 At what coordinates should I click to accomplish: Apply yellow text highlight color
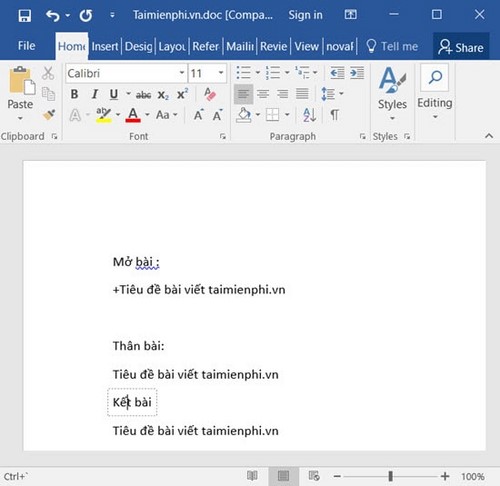[104, 115]
